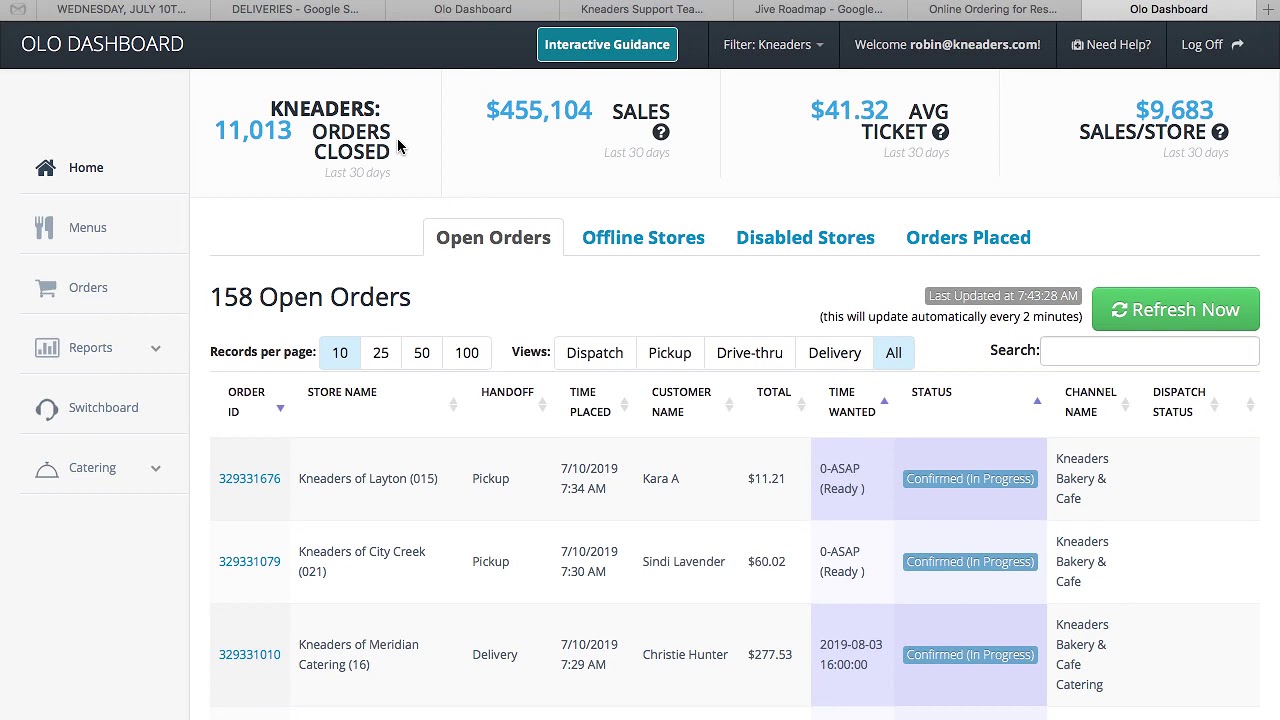
Task: Set records per page to 50
Action: (x=422, y=353)
